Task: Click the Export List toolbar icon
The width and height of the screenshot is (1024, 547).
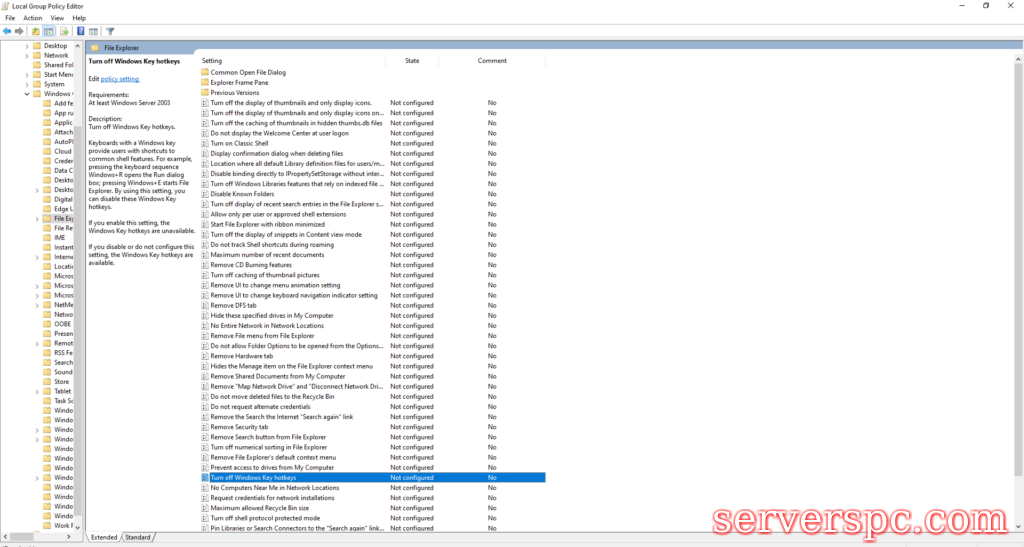Action: [63, 31]
